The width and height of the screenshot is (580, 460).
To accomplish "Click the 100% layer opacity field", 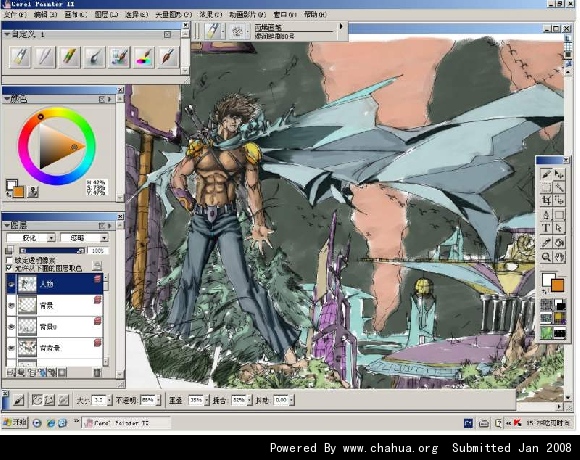I will pos(98,251).
